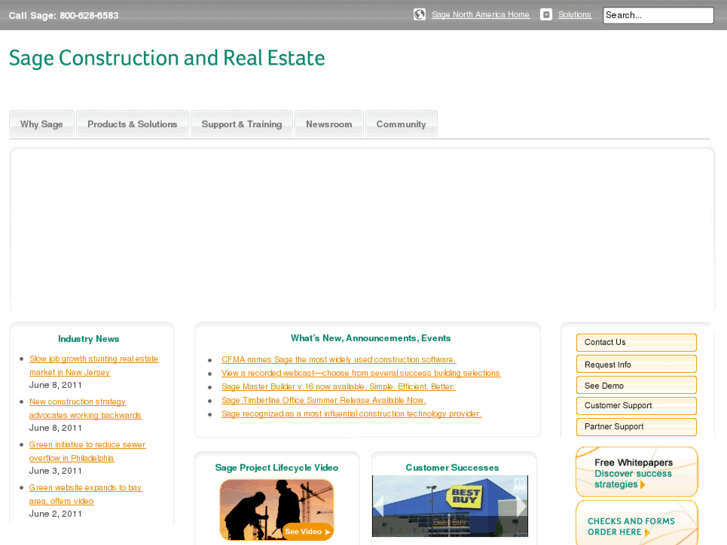727x545 pixels.
Task: Click the Sage Construction and Real Estate title
Action: click(167, 58)
